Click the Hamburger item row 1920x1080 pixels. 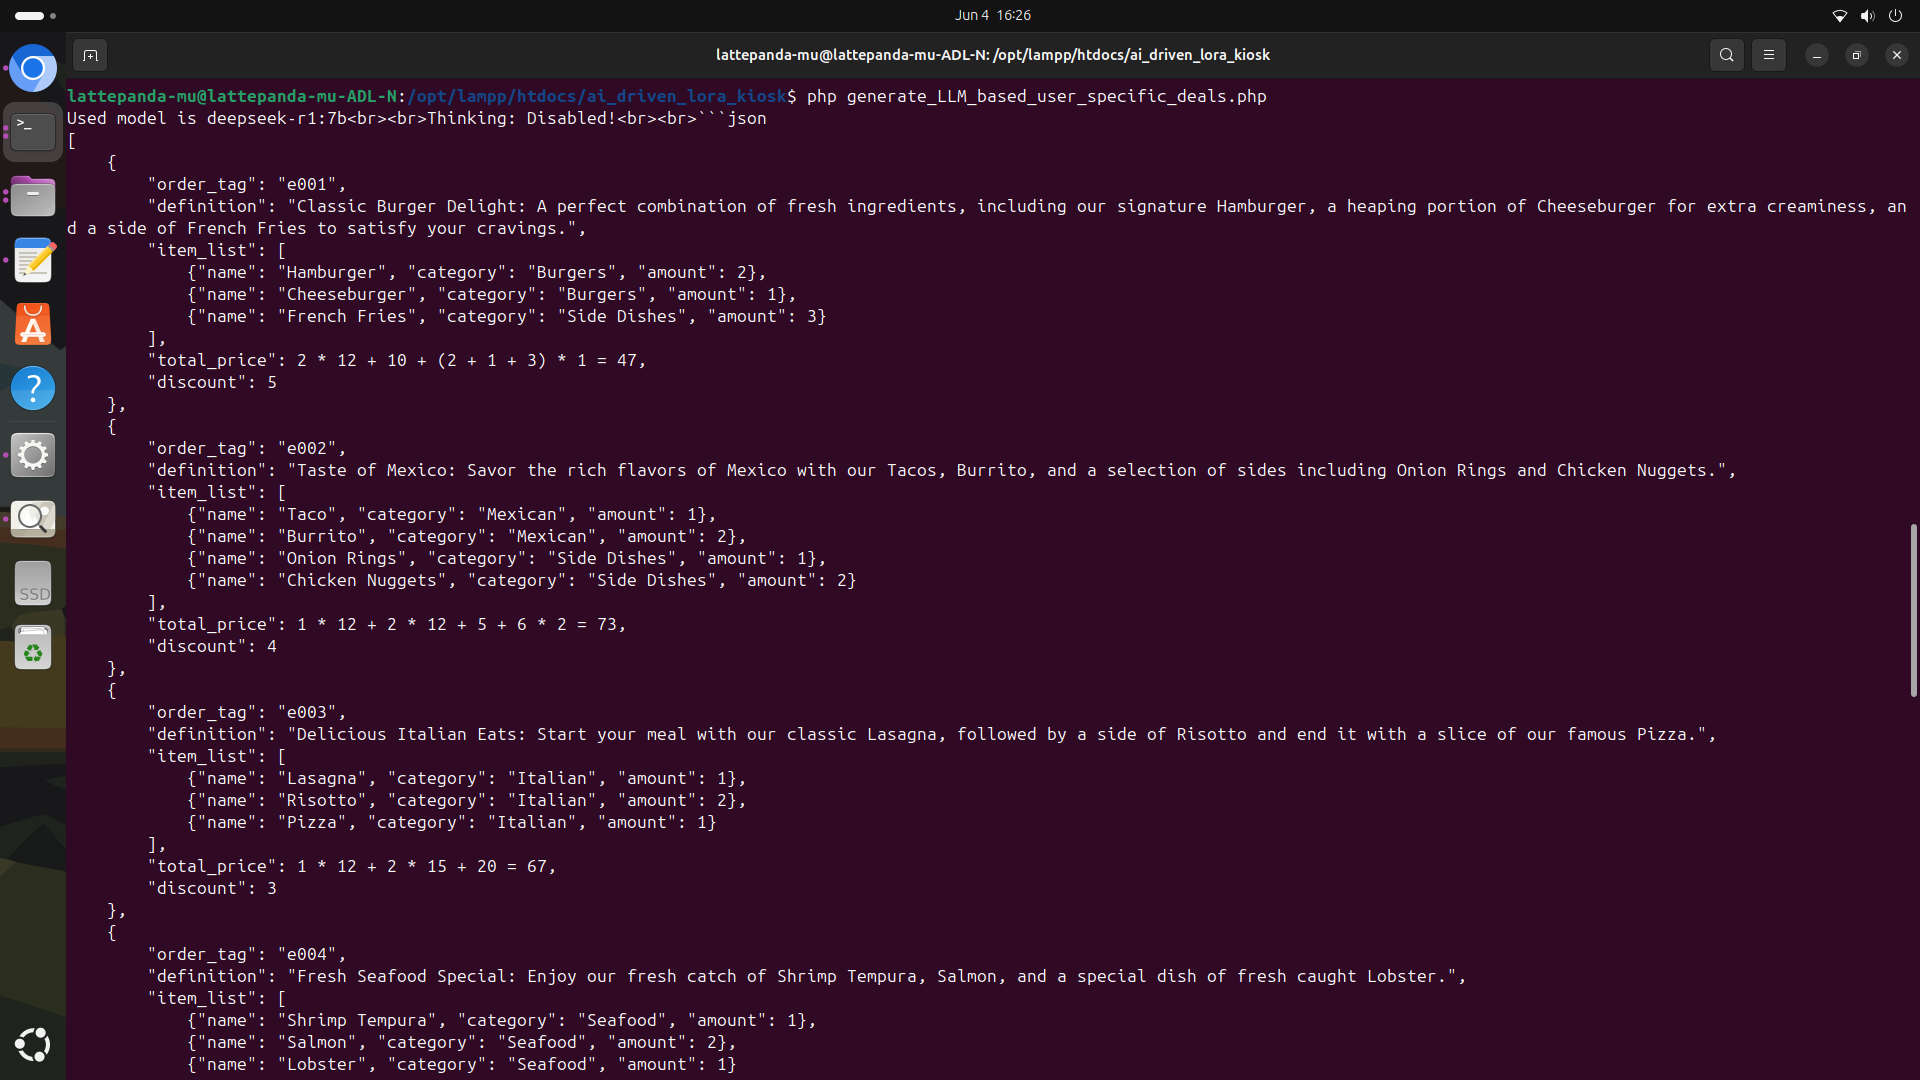(476, 272)
